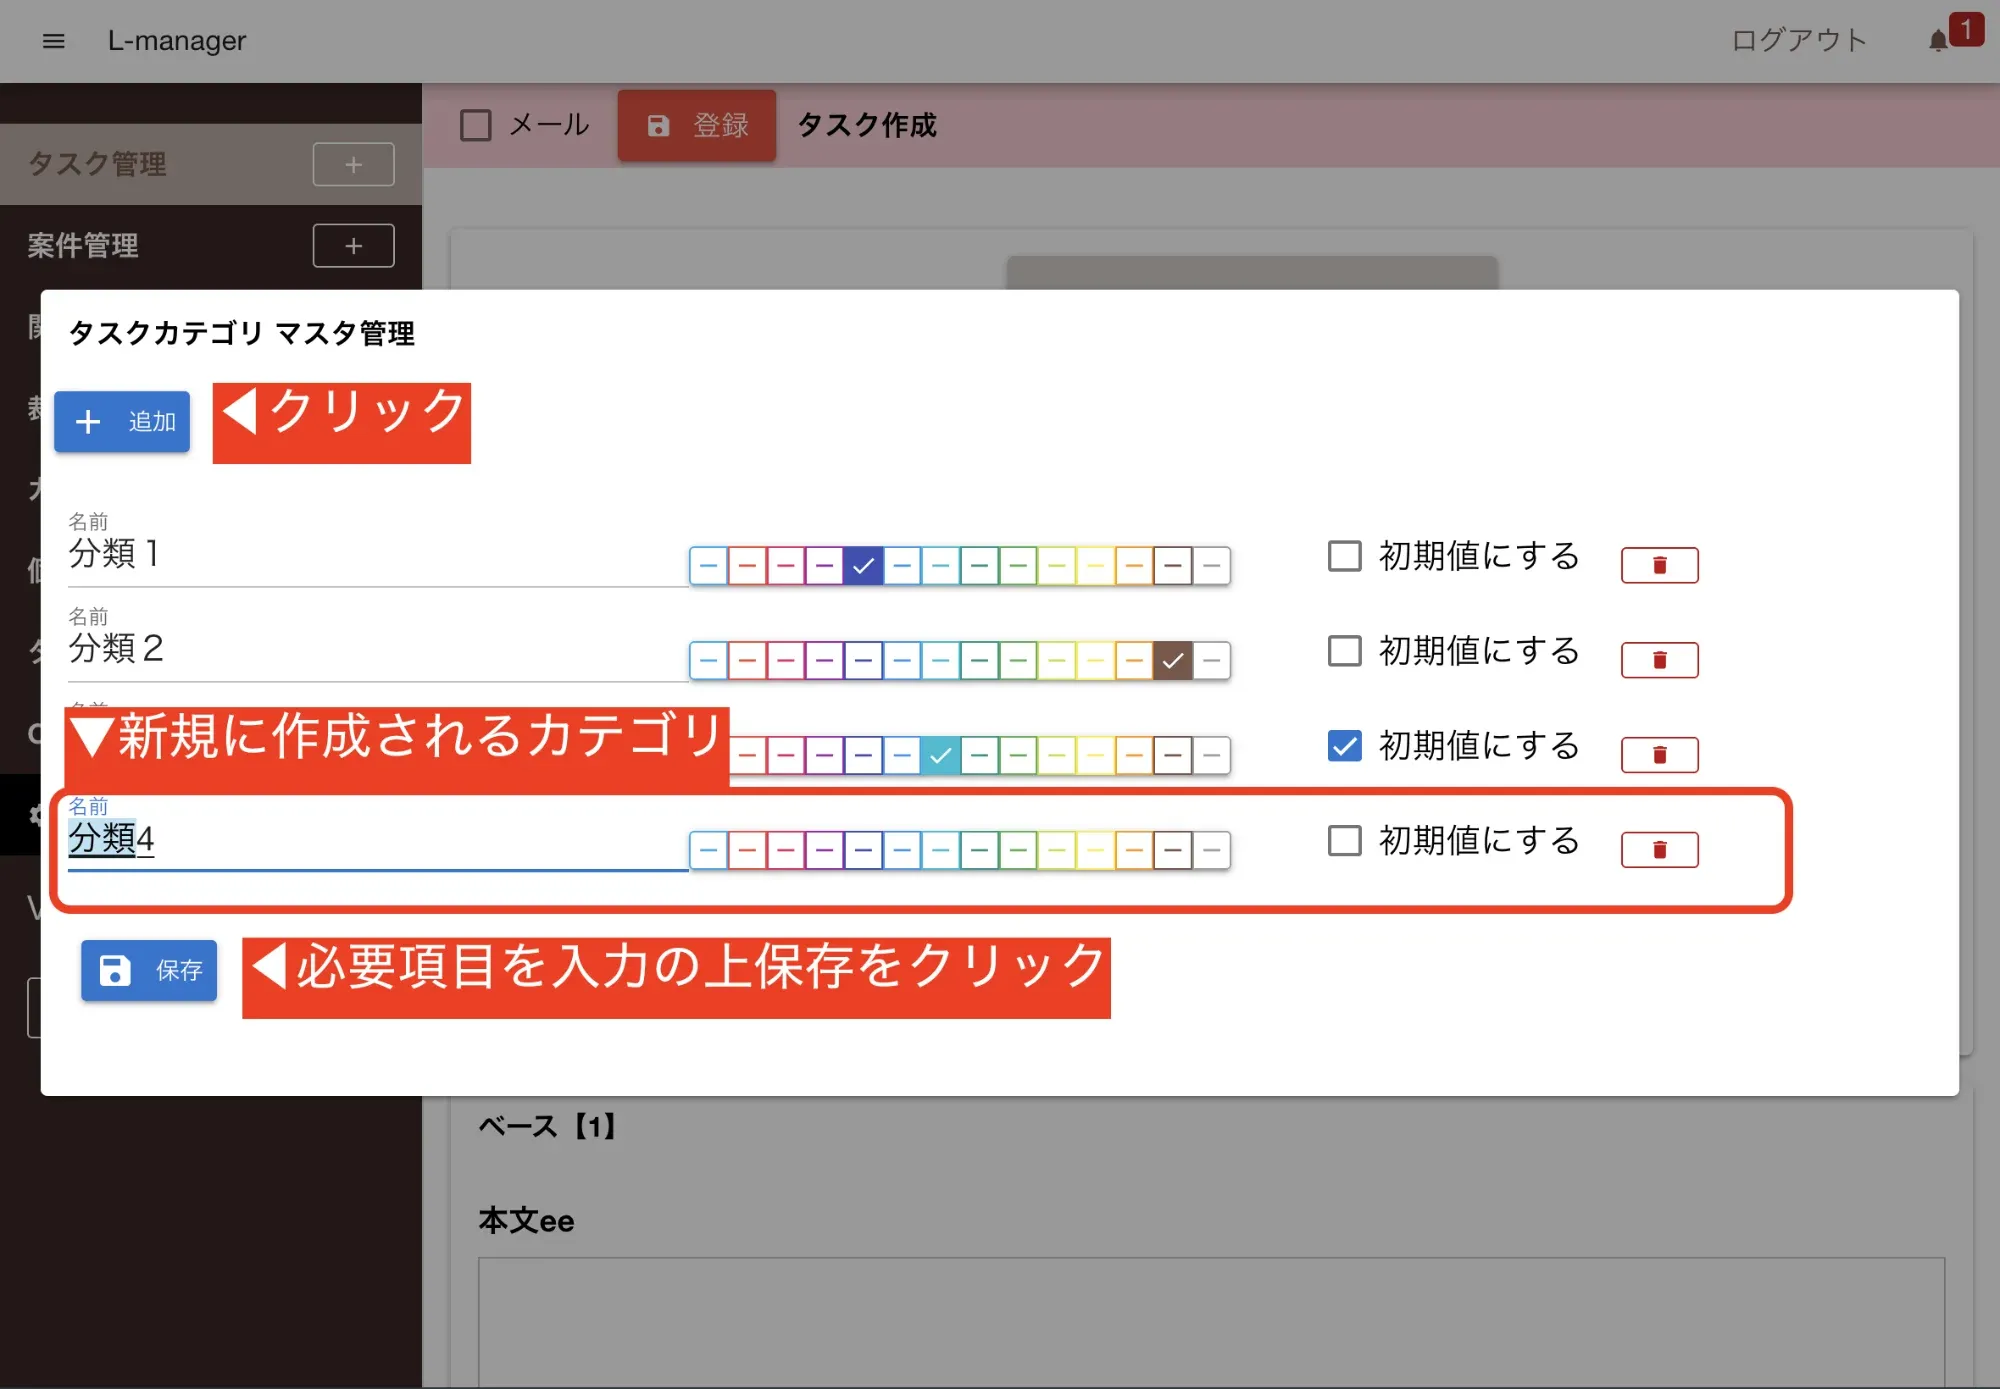Tick 初期値にする in the 分類4 row
The height and width of the screenshot is (1389, 2000).
coord(1344,841)
